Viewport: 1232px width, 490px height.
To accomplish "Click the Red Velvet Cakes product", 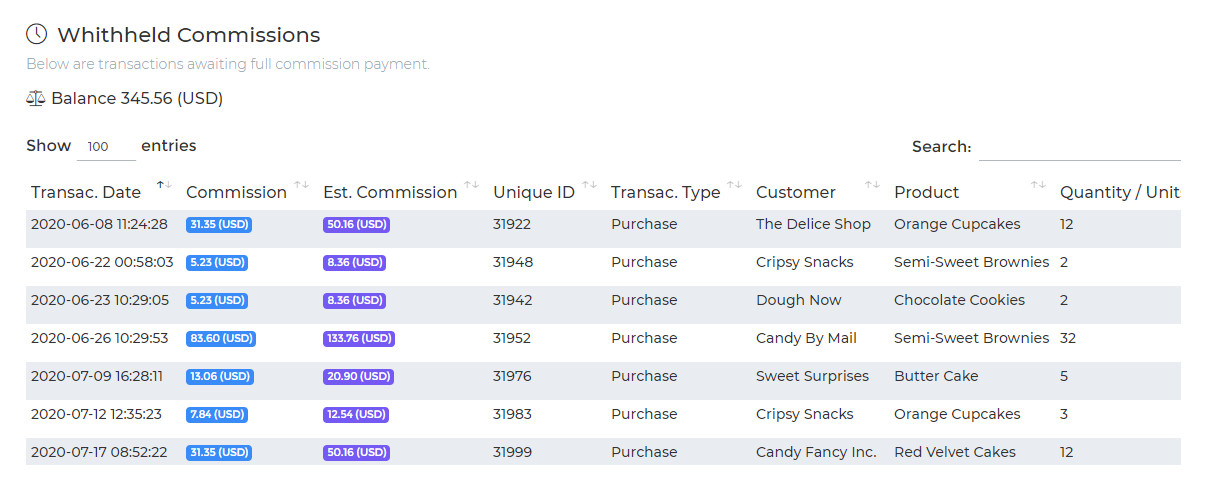I will click(x=955, y=452).
